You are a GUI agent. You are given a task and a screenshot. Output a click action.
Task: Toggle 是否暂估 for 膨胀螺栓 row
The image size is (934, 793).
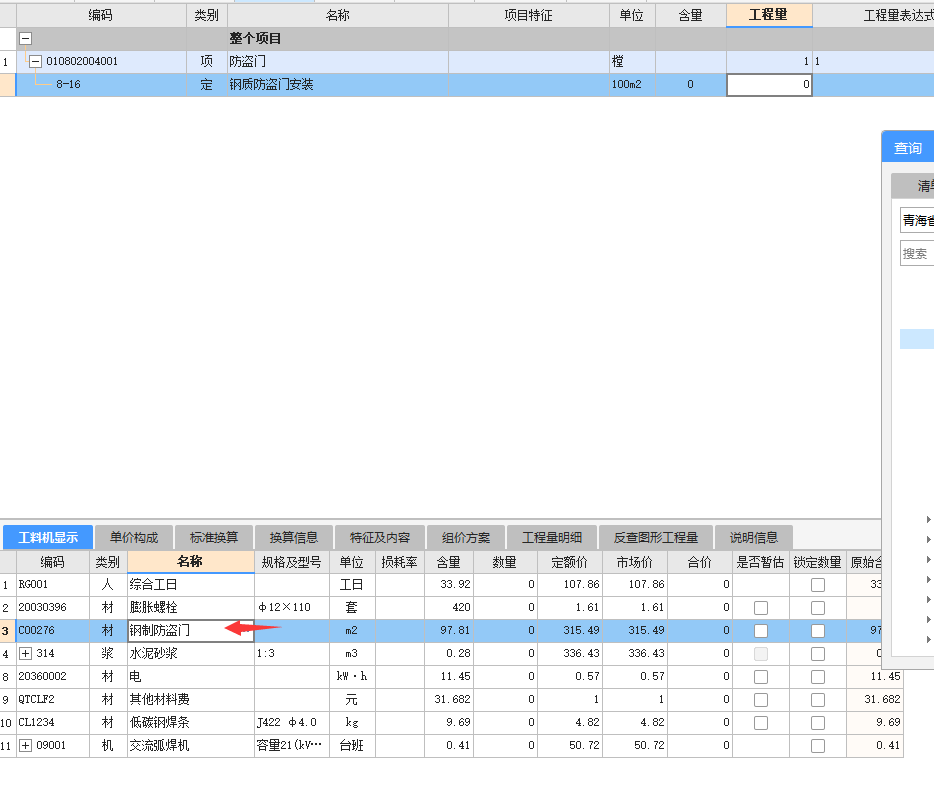tap(761, 608)
